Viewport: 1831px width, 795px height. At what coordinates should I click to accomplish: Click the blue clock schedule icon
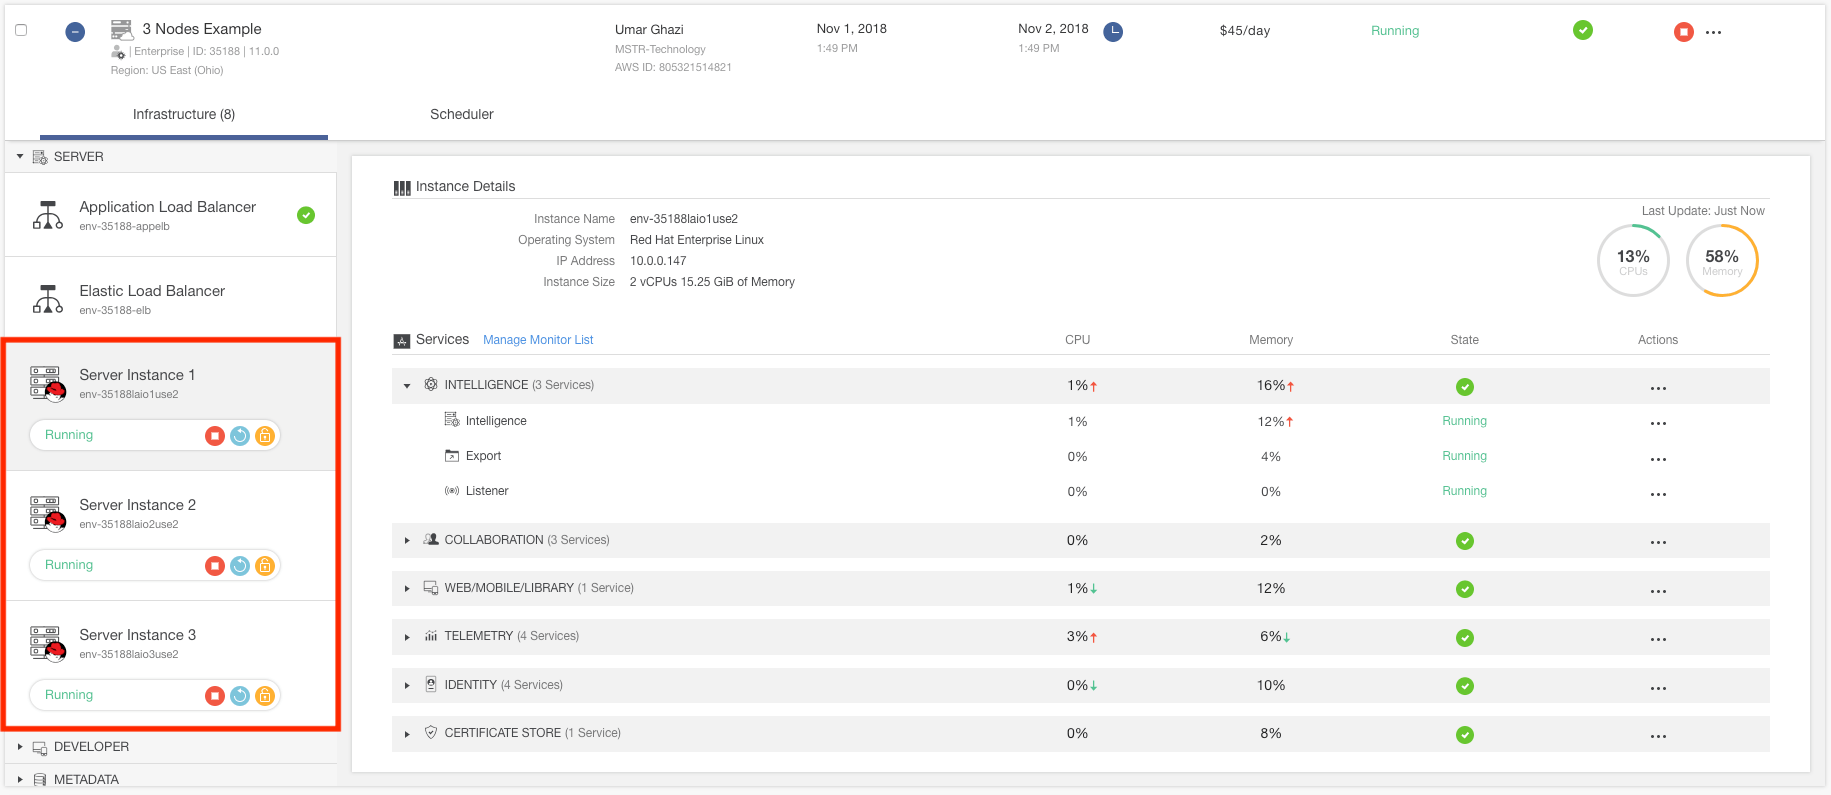coord(1112,32)
